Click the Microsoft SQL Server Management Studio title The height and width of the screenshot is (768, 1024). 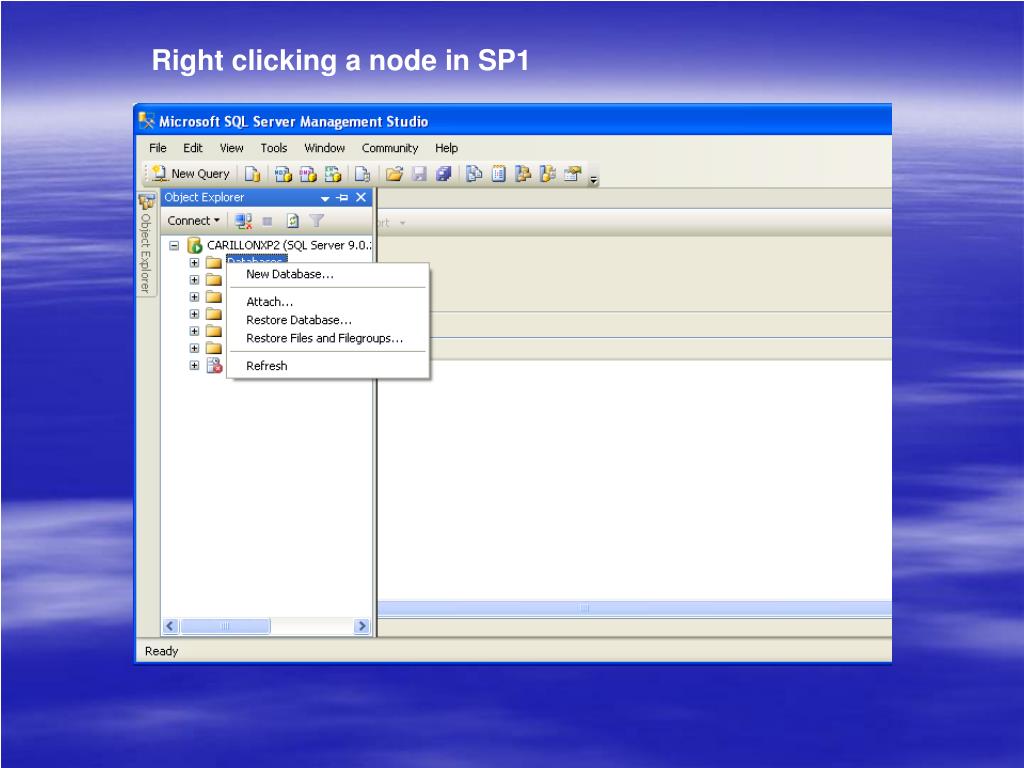click(293, 121)
